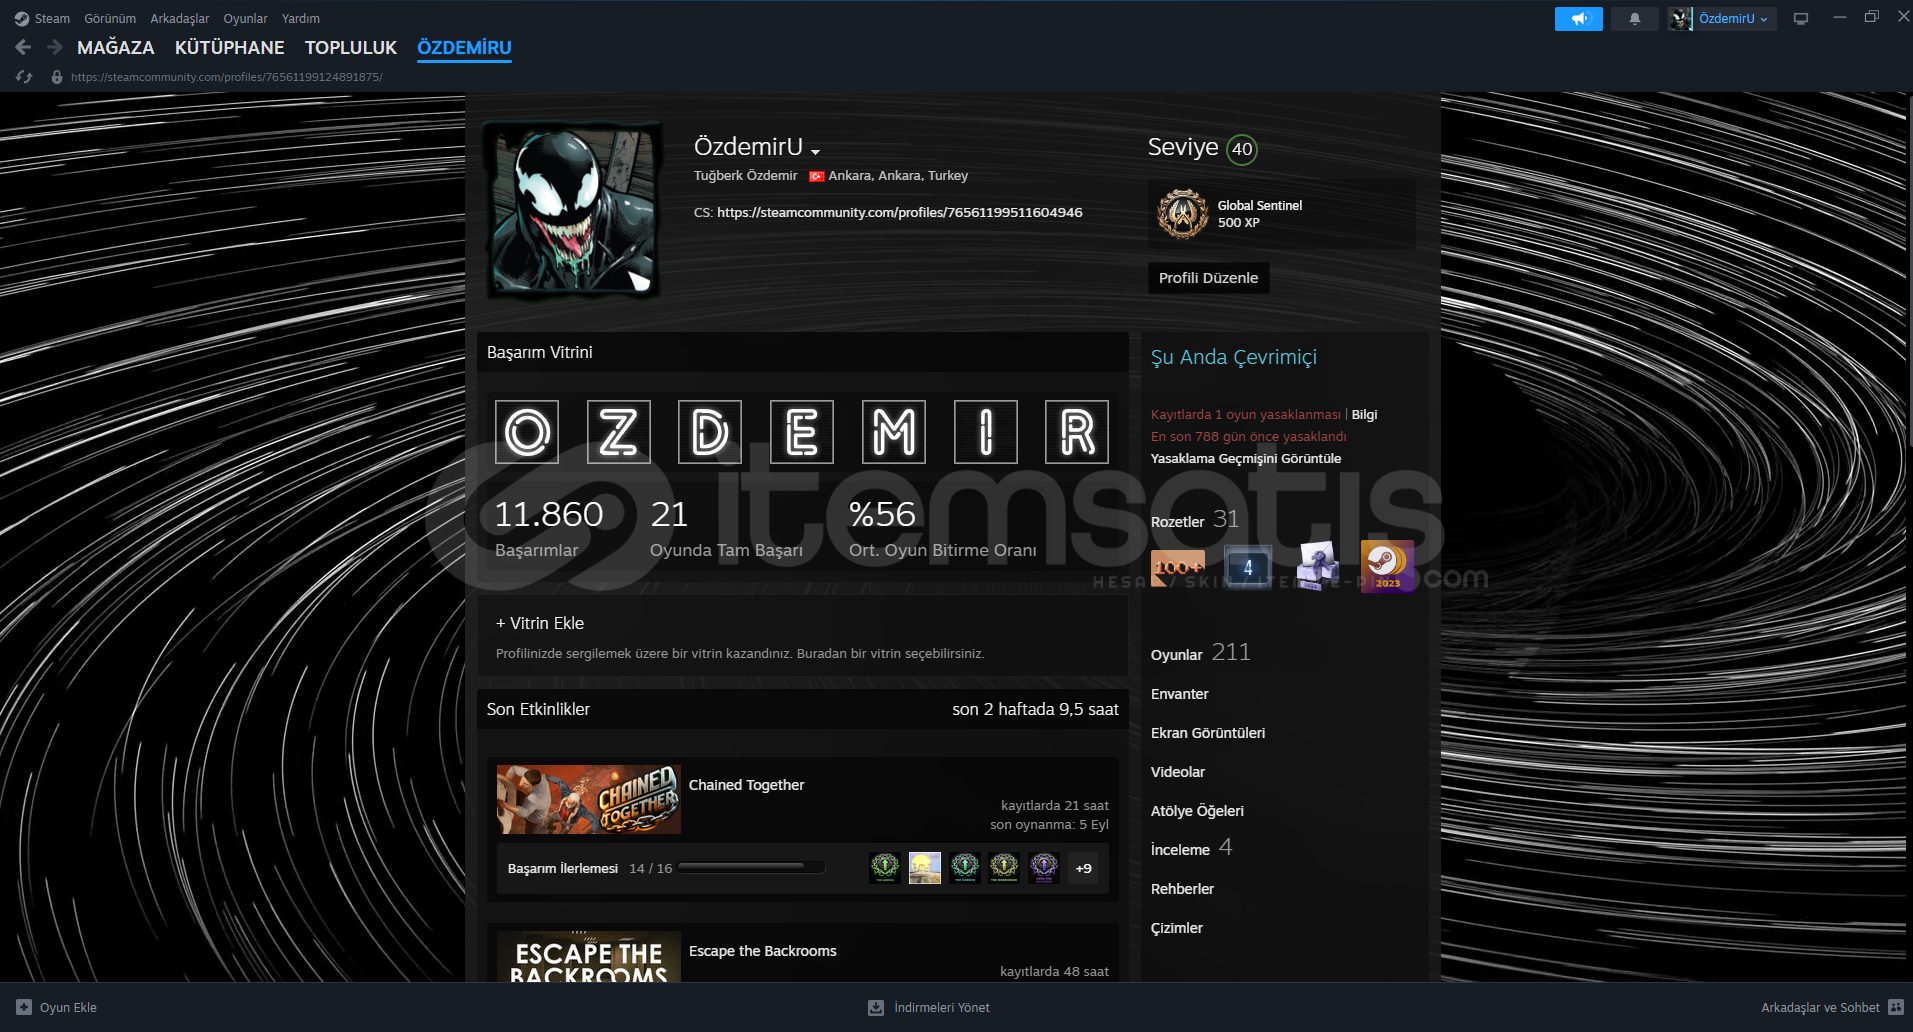The height and width of the screenshot is (1032, 1913).
Task: Click the 100+ games badge
Action: click(x=1178, y=567)
